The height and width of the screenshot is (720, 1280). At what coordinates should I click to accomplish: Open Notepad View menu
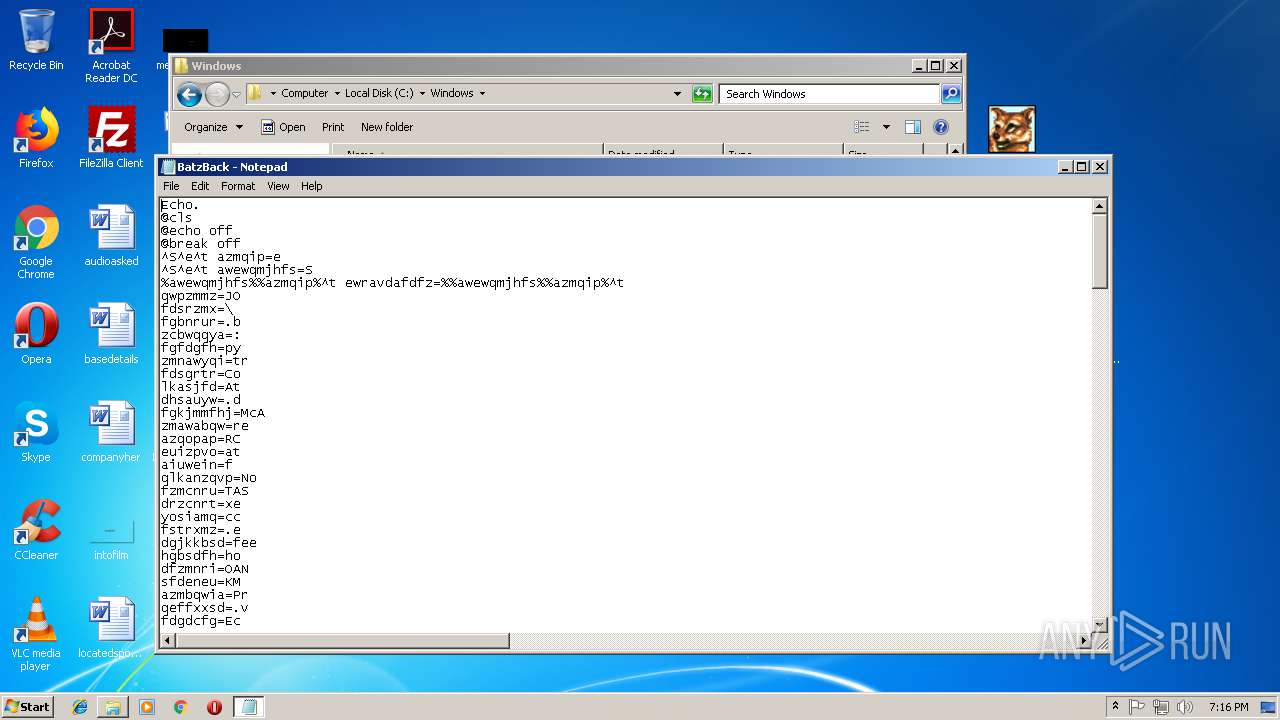[278, 186]
